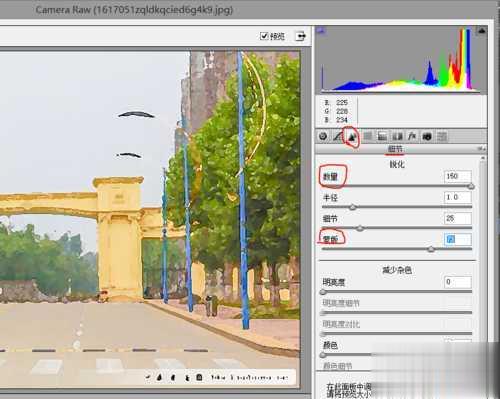Open the fx Effects panel icon
Screen dimensions: 500x399
pos(412,136)
